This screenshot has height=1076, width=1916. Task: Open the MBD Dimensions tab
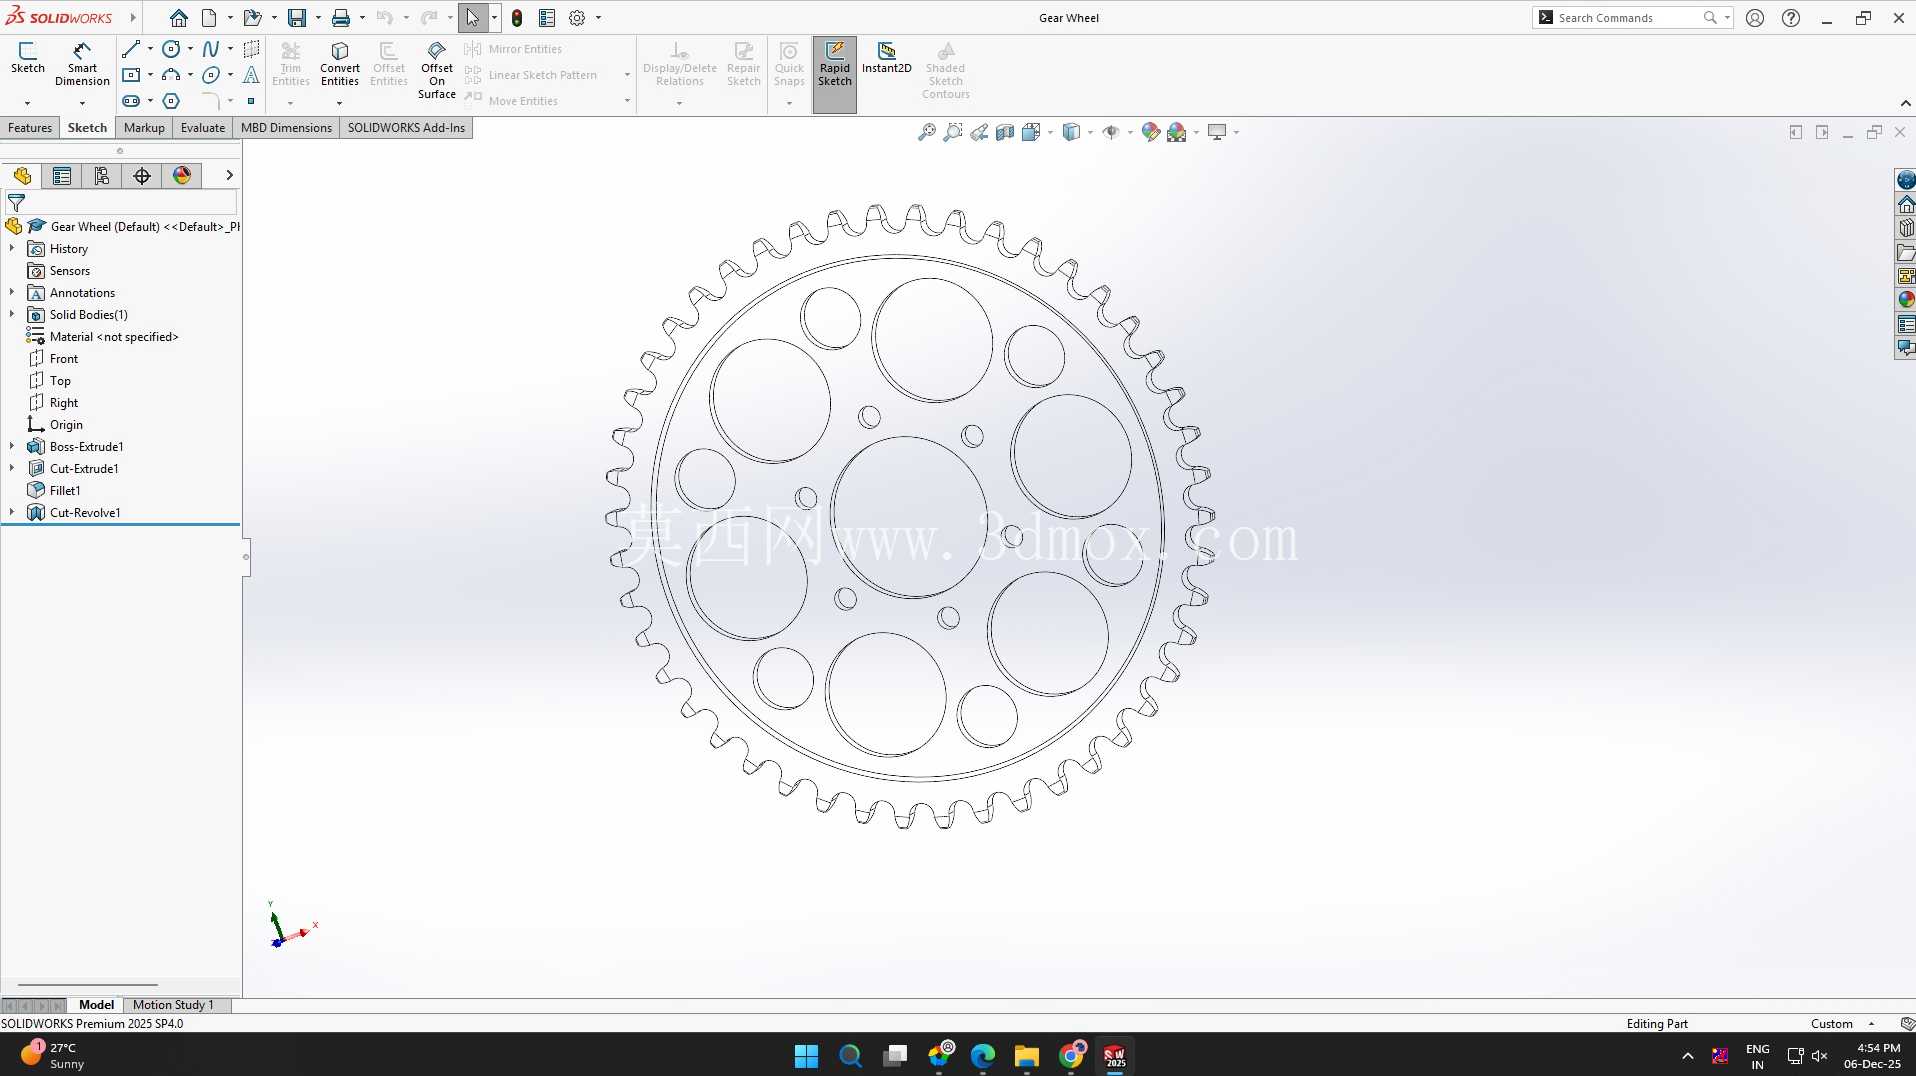point(286,128)
